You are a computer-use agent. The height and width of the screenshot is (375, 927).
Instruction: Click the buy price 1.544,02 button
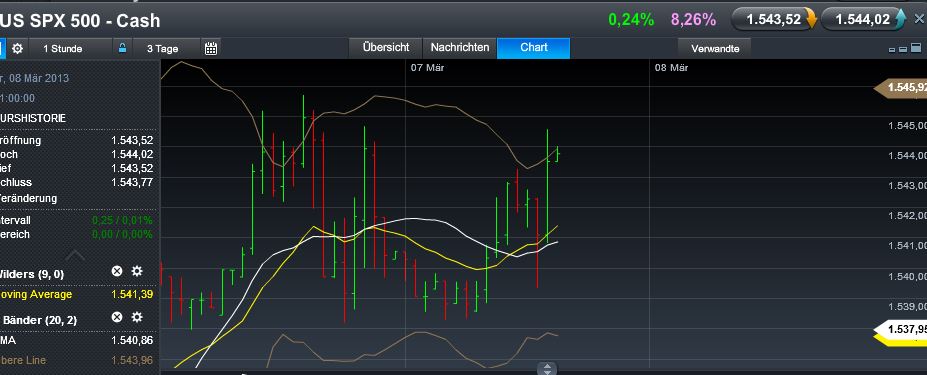[x=864, y=20]
